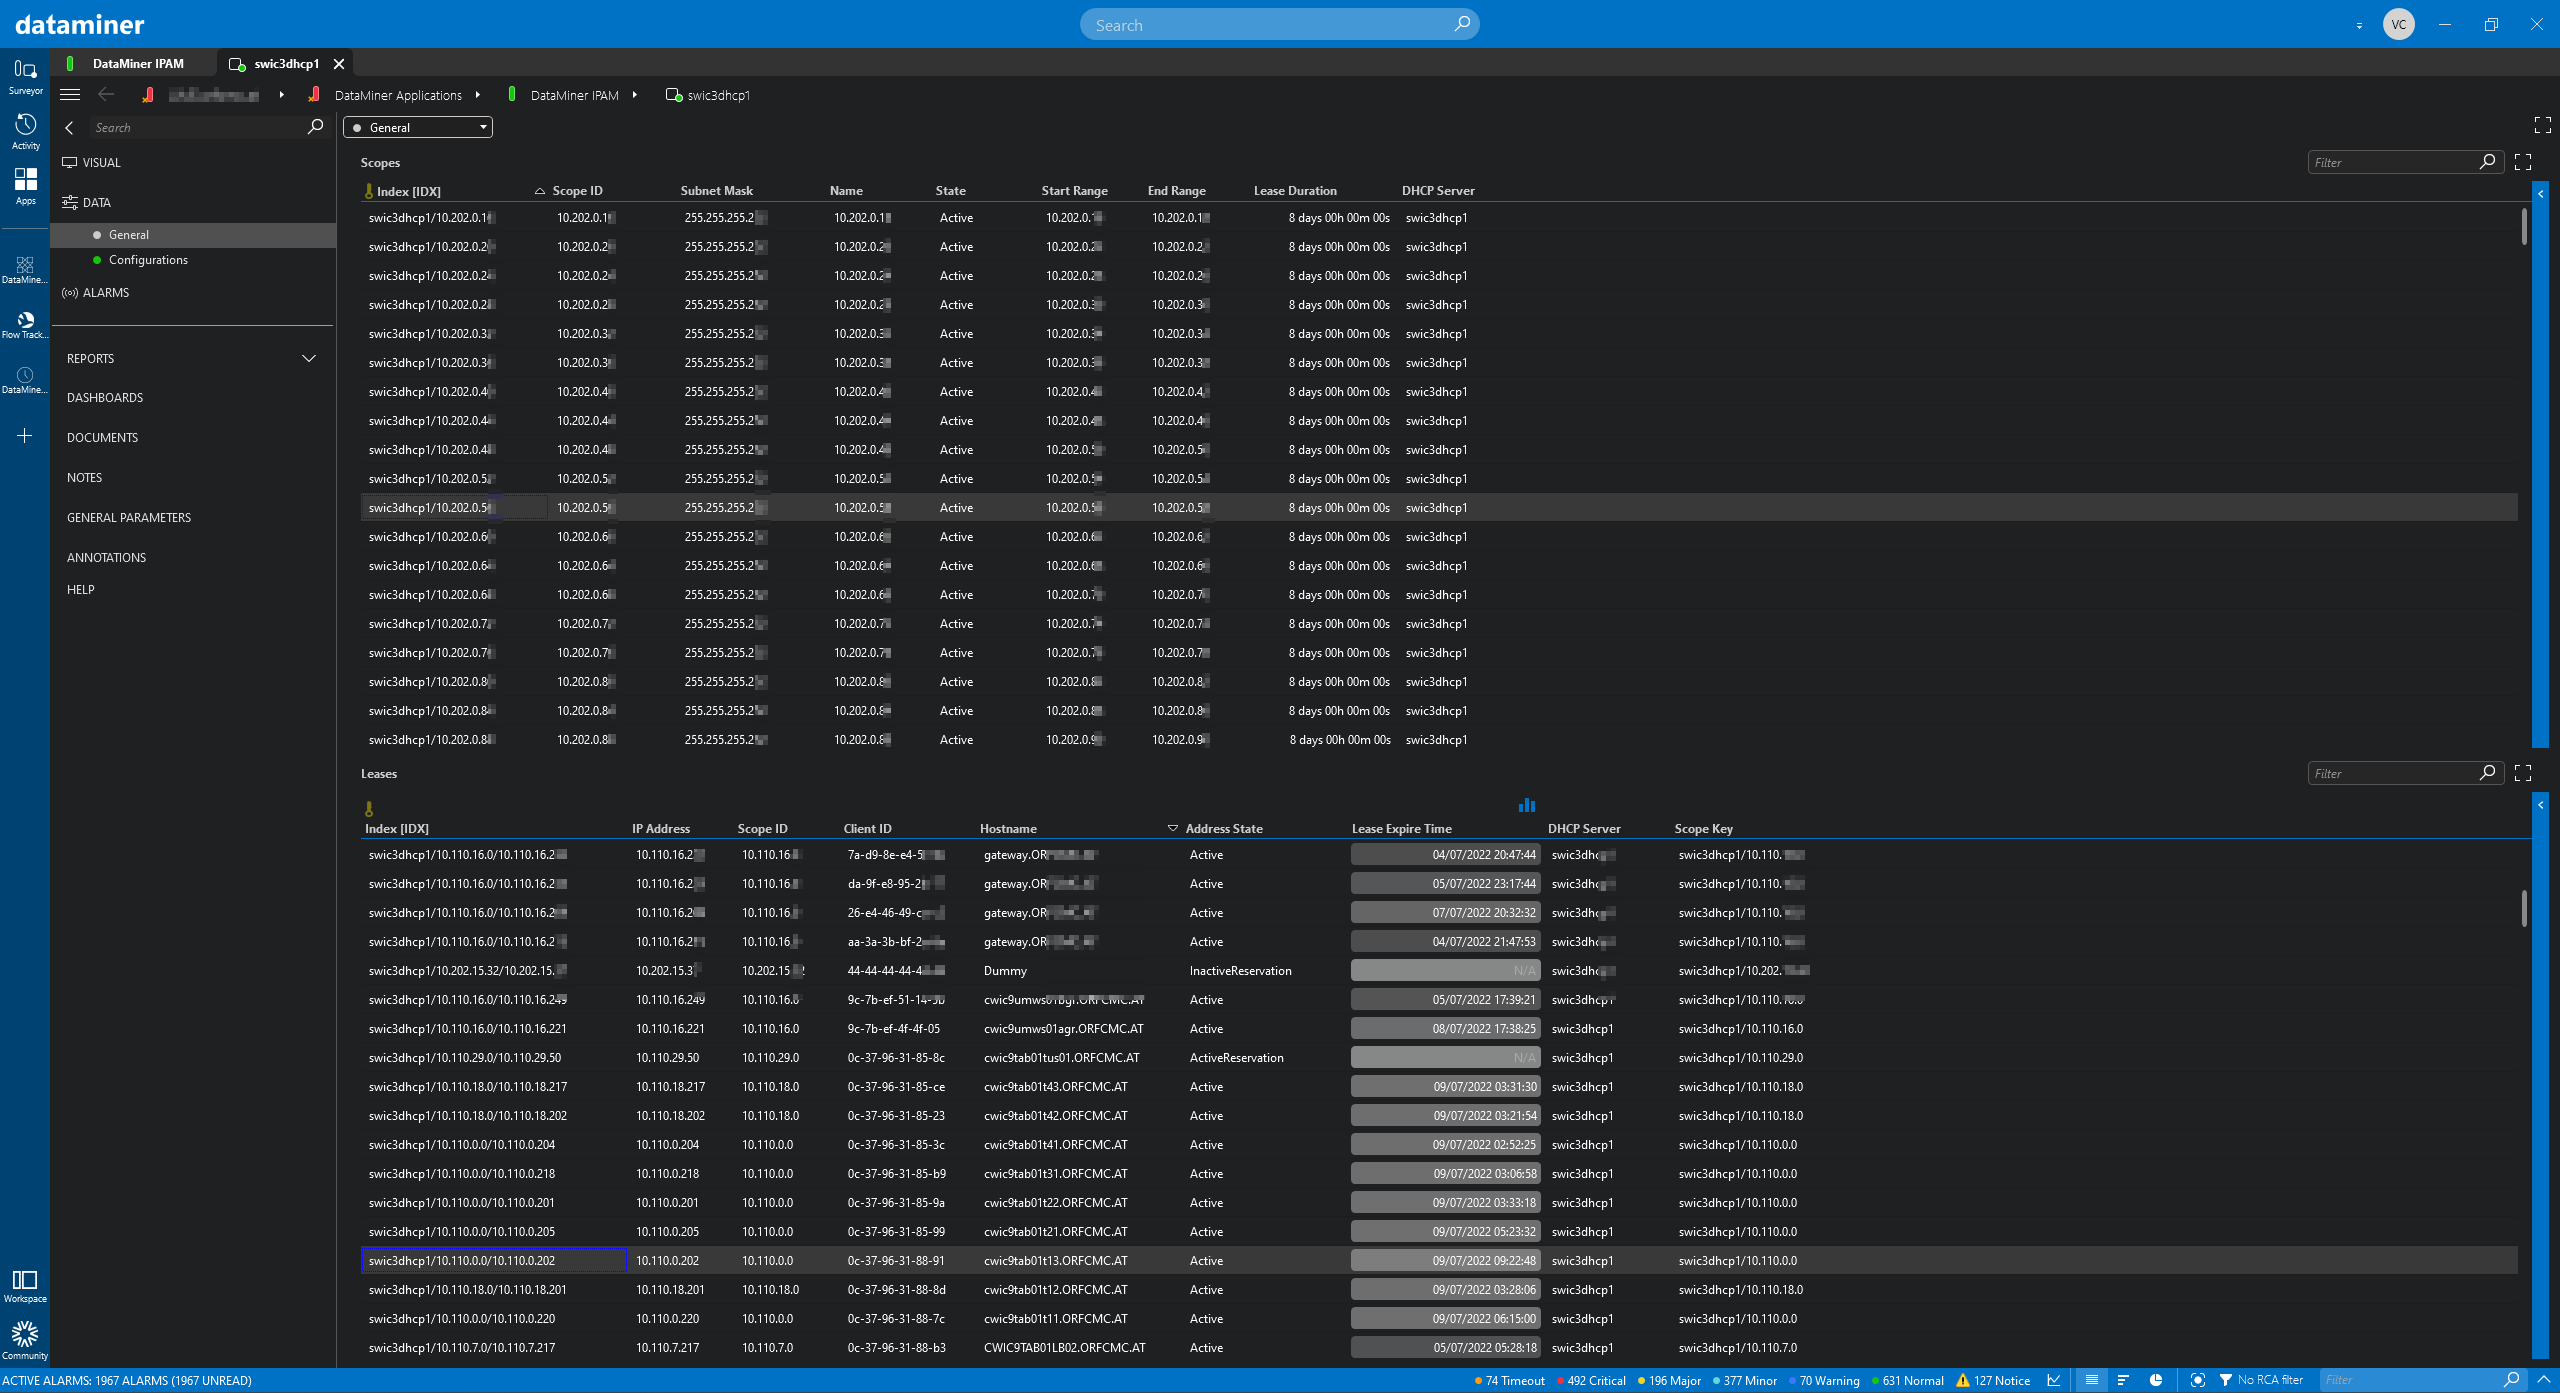Expand breadcrumb arrow after DataMiner Applications
This screenshot has height=1393, width=2560.
click(478, 95)
